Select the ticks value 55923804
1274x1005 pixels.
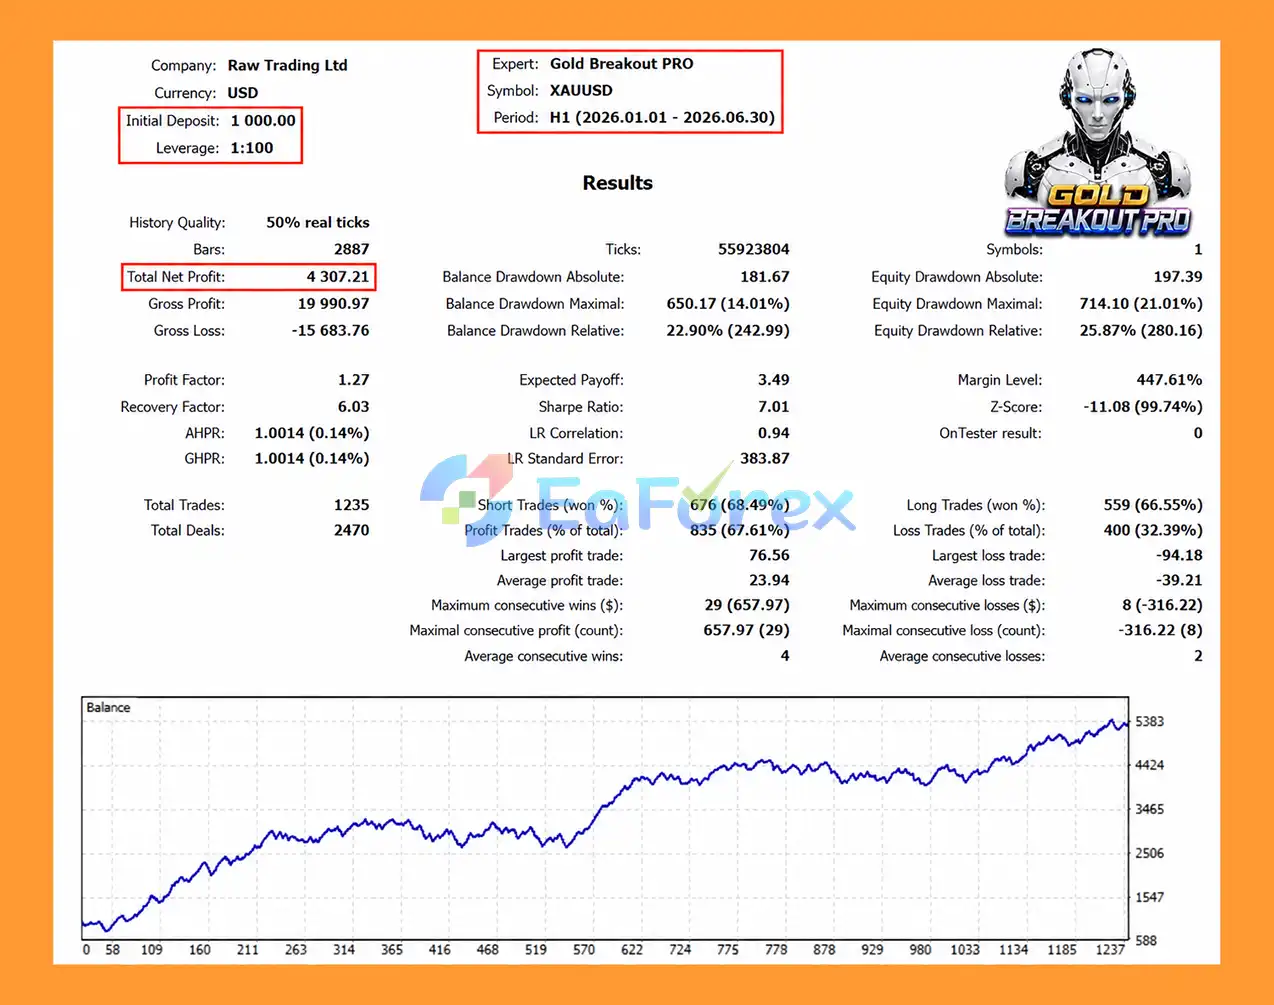tap(754, 249)
